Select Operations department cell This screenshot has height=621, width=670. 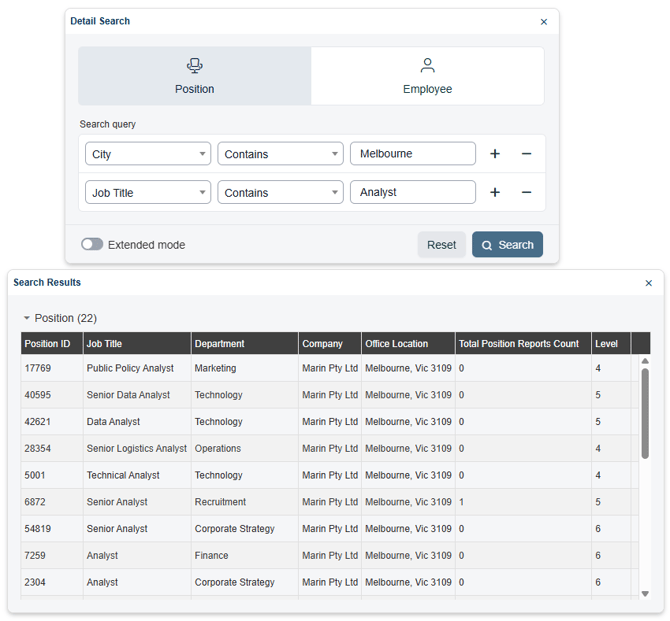coord(245,448)
